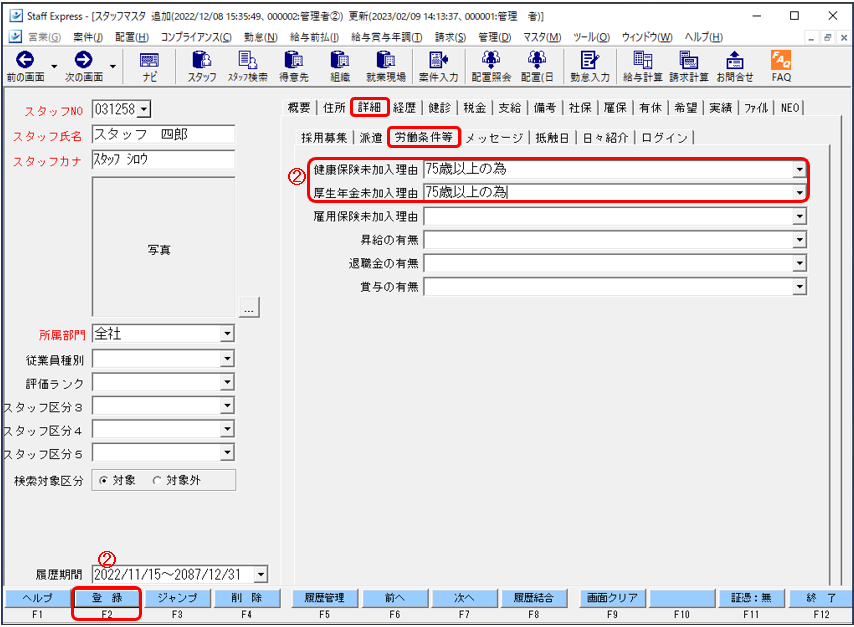This screenshot has width=854, height=627.
Task: Expand the 前の画面 history arrow
Action: 54,66
